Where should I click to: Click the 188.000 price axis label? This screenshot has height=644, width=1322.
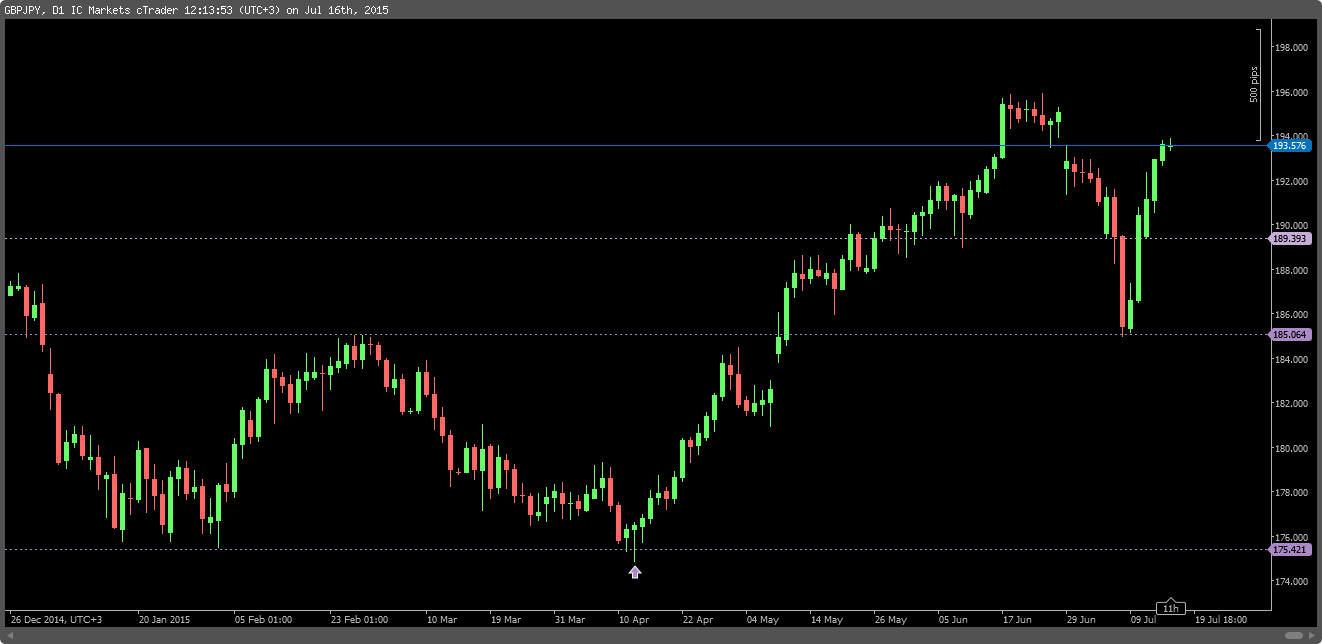(x=1290, y=270)
